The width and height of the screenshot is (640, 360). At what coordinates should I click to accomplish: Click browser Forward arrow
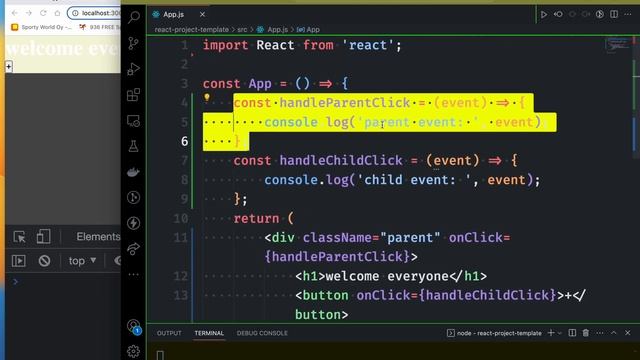pos(29,13)
